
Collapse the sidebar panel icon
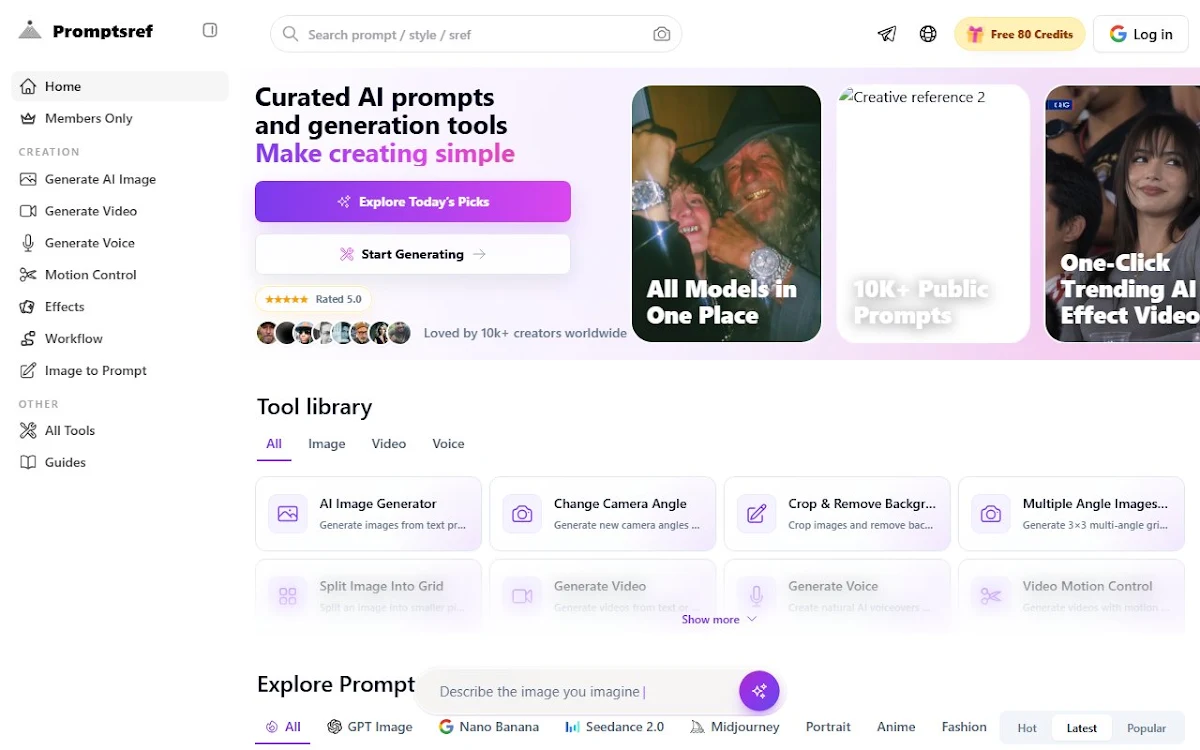pyautogui.click(x=210, y=30)
